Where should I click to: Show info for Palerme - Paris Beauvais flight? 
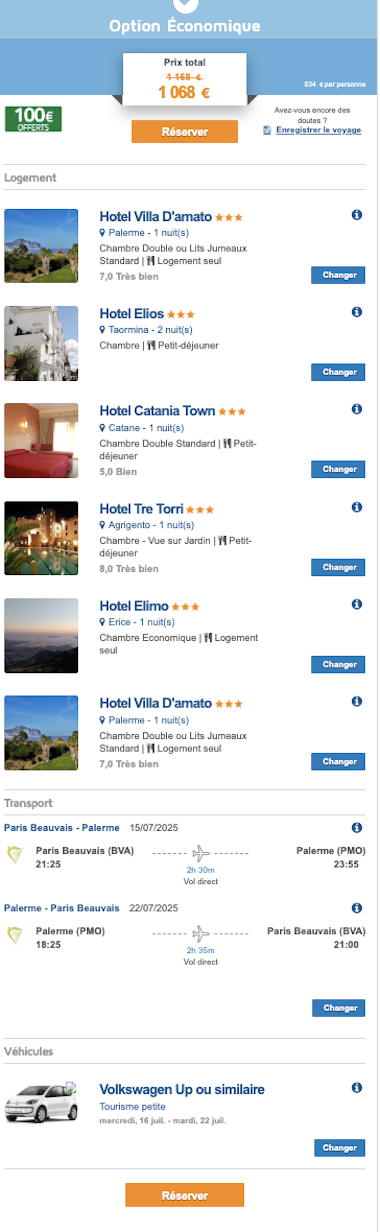[357, 908]
